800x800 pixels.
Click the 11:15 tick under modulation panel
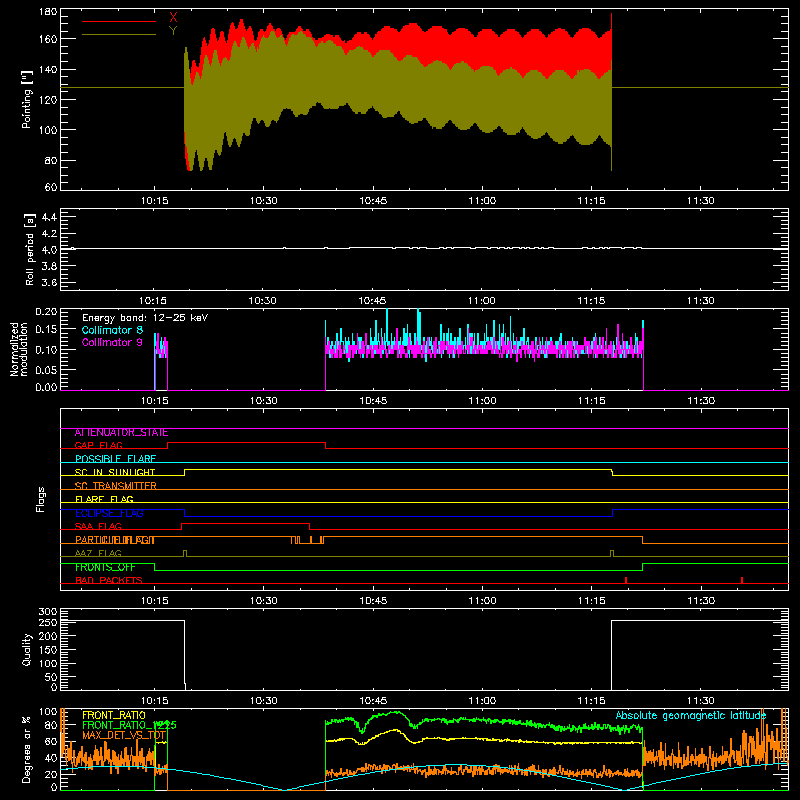click(x=591, y=401)
